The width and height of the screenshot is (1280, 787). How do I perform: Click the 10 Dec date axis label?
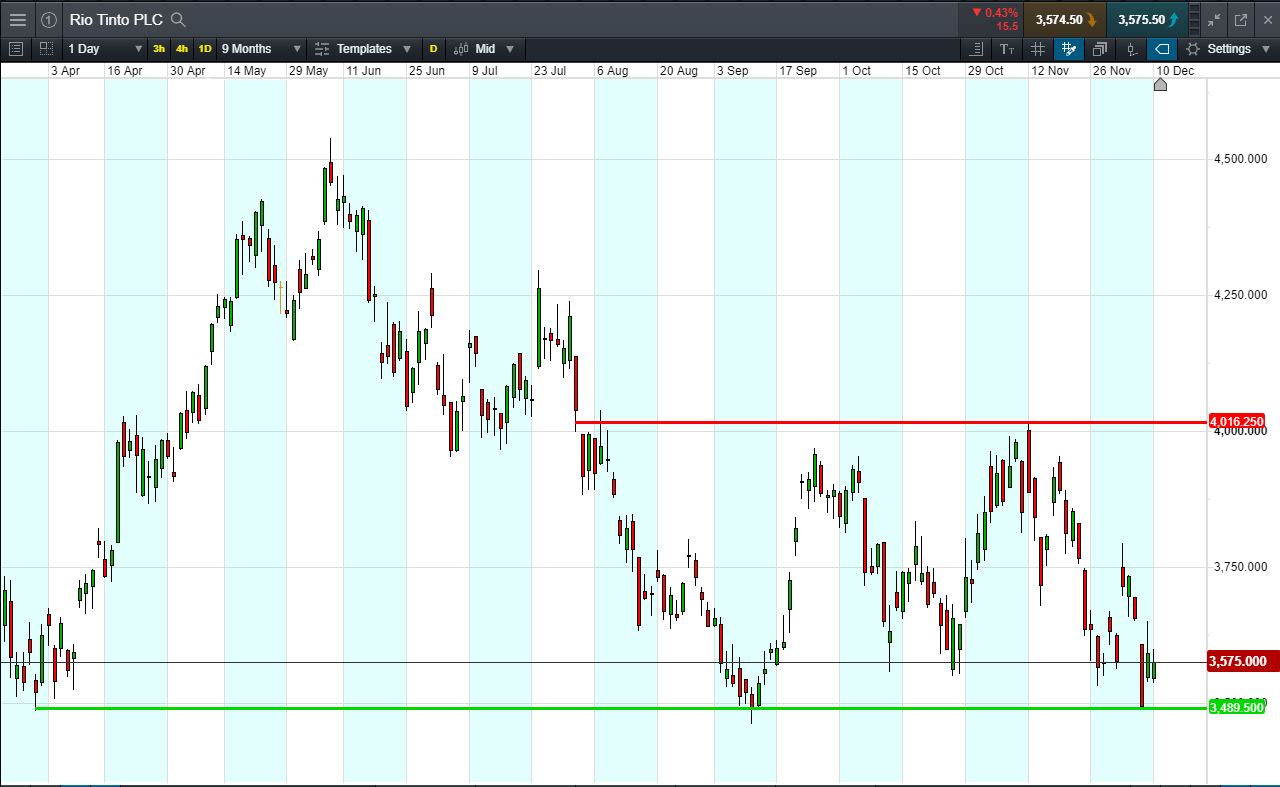tap(1175, 71)
